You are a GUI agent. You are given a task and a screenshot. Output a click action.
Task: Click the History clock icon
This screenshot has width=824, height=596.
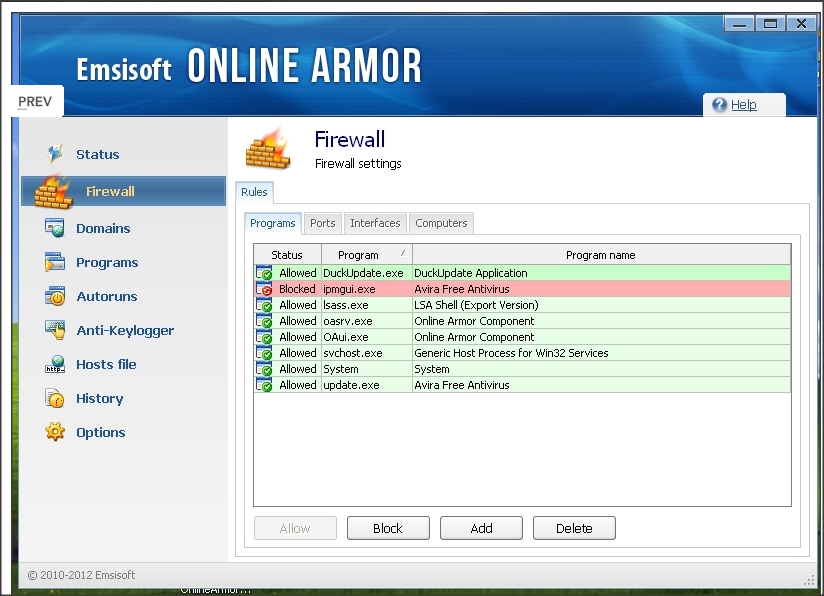[55, 398]
